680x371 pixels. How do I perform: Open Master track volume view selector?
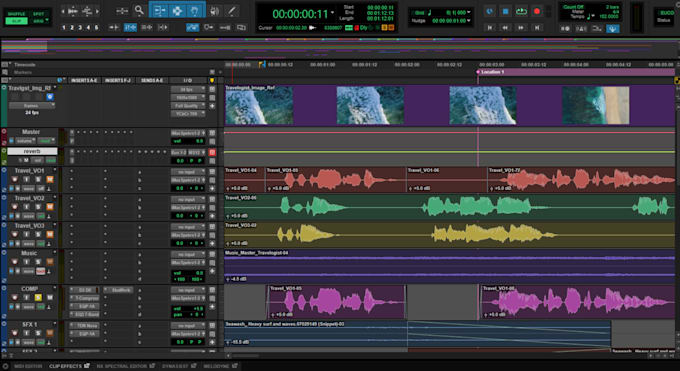click(26, 141)
